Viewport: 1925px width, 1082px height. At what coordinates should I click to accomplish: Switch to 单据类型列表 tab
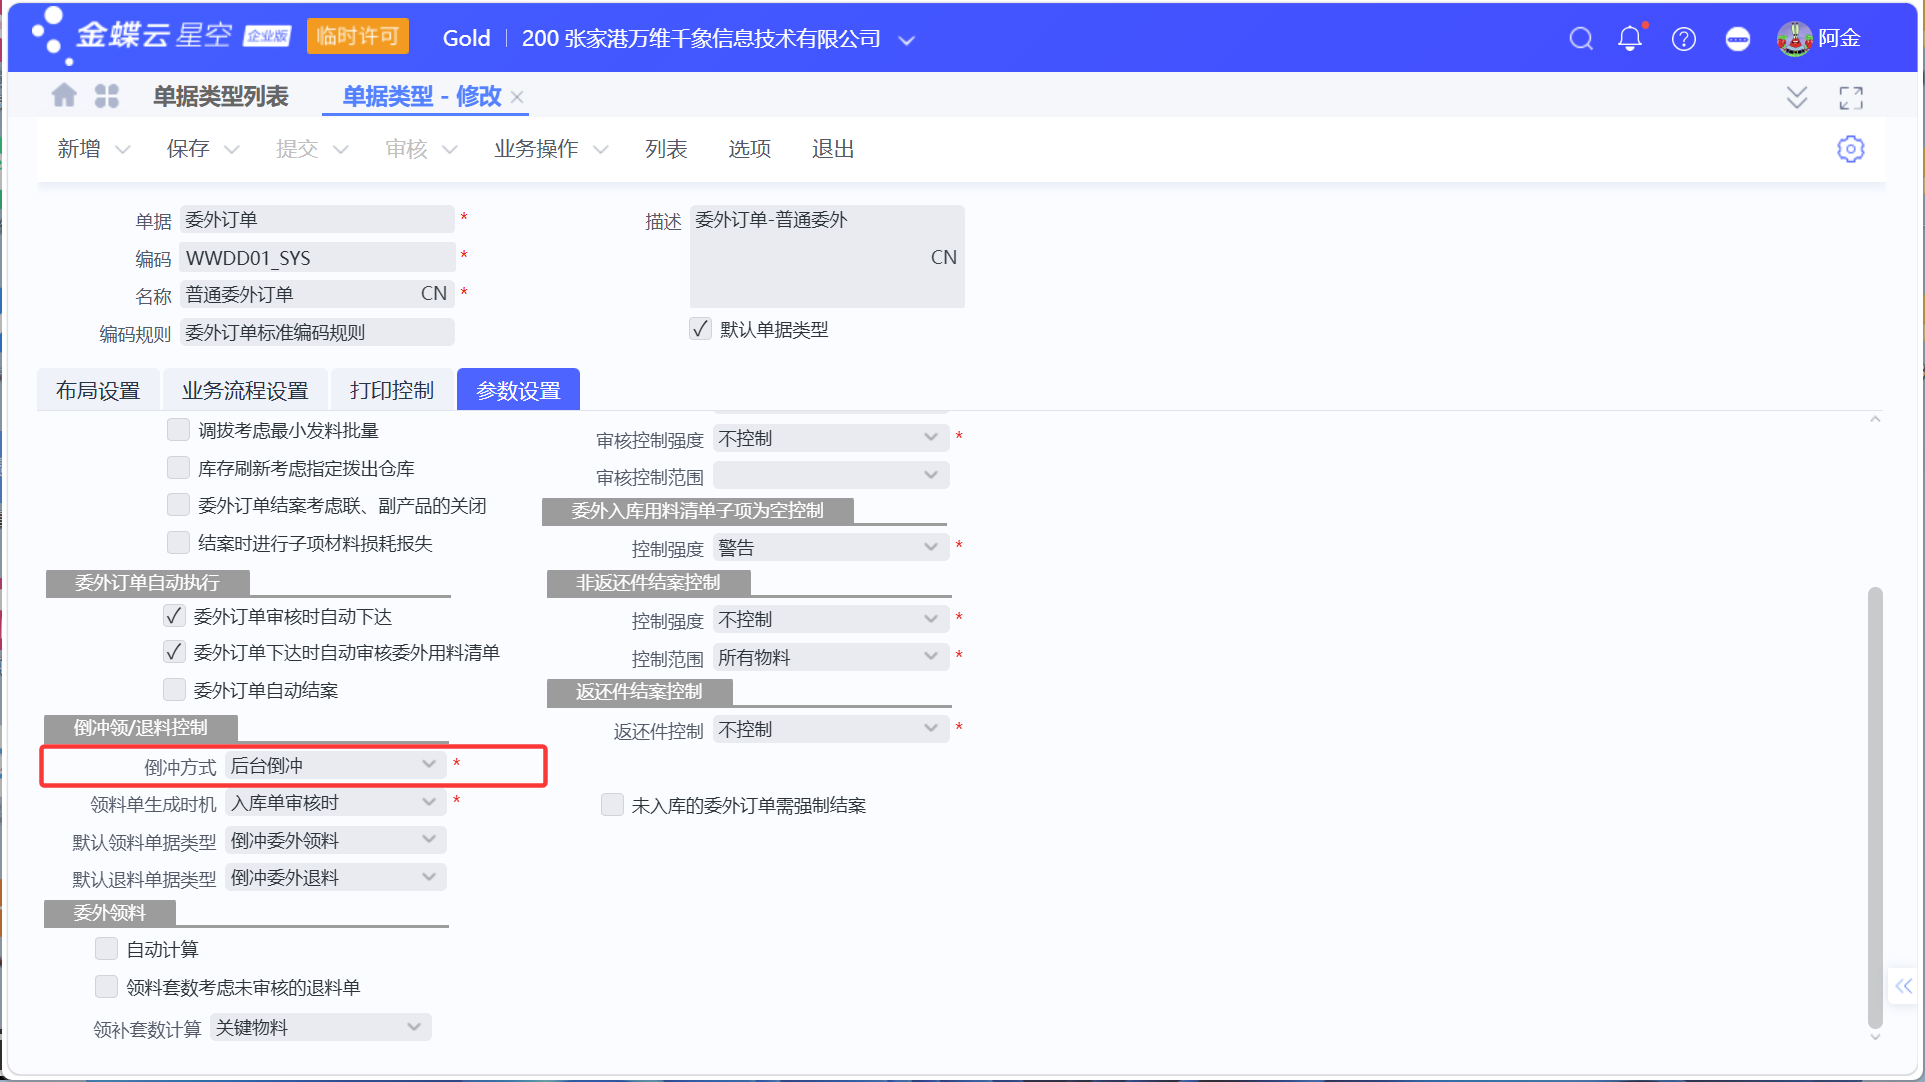(x=220, y=96)
